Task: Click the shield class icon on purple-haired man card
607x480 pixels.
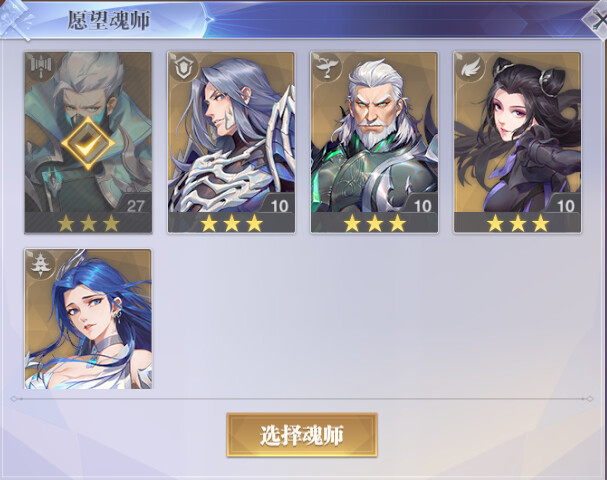Action: [x=184, y=67]
